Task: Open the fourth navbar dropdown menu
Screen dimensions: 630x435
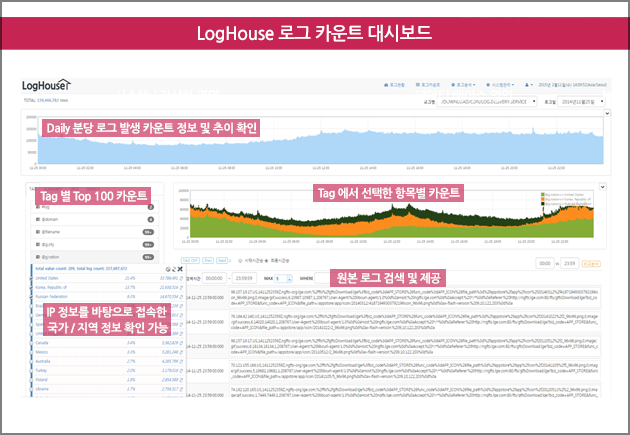Action: click(x=500, y=85)
